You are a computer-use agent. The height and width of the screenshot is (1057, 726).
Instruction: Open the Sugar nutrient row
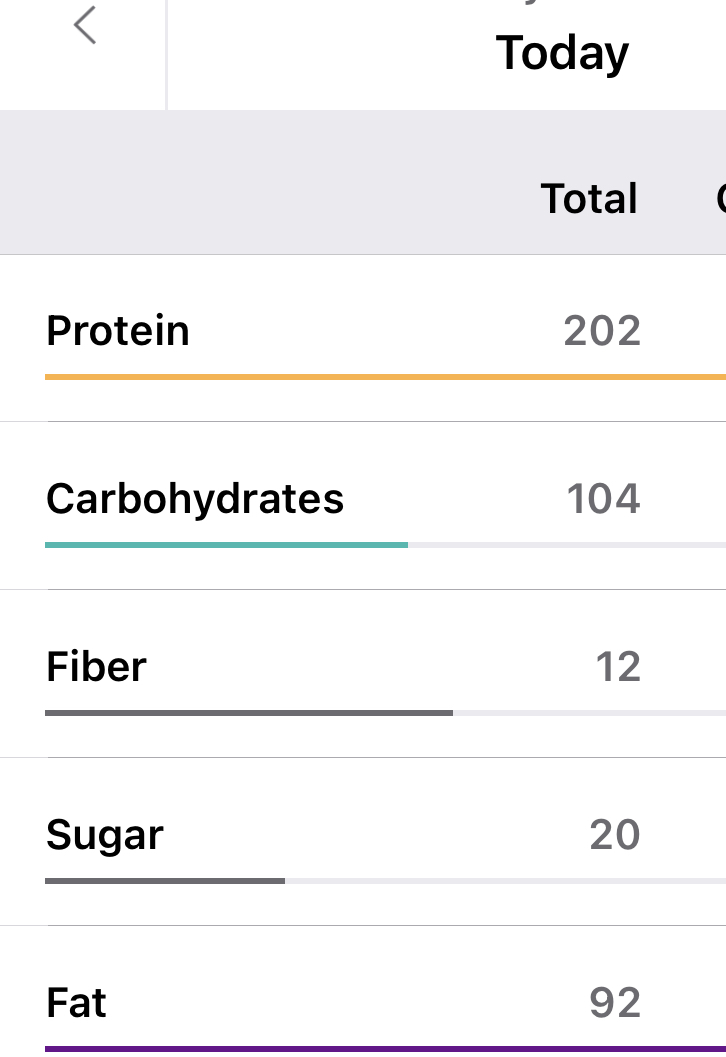point(104,835)
